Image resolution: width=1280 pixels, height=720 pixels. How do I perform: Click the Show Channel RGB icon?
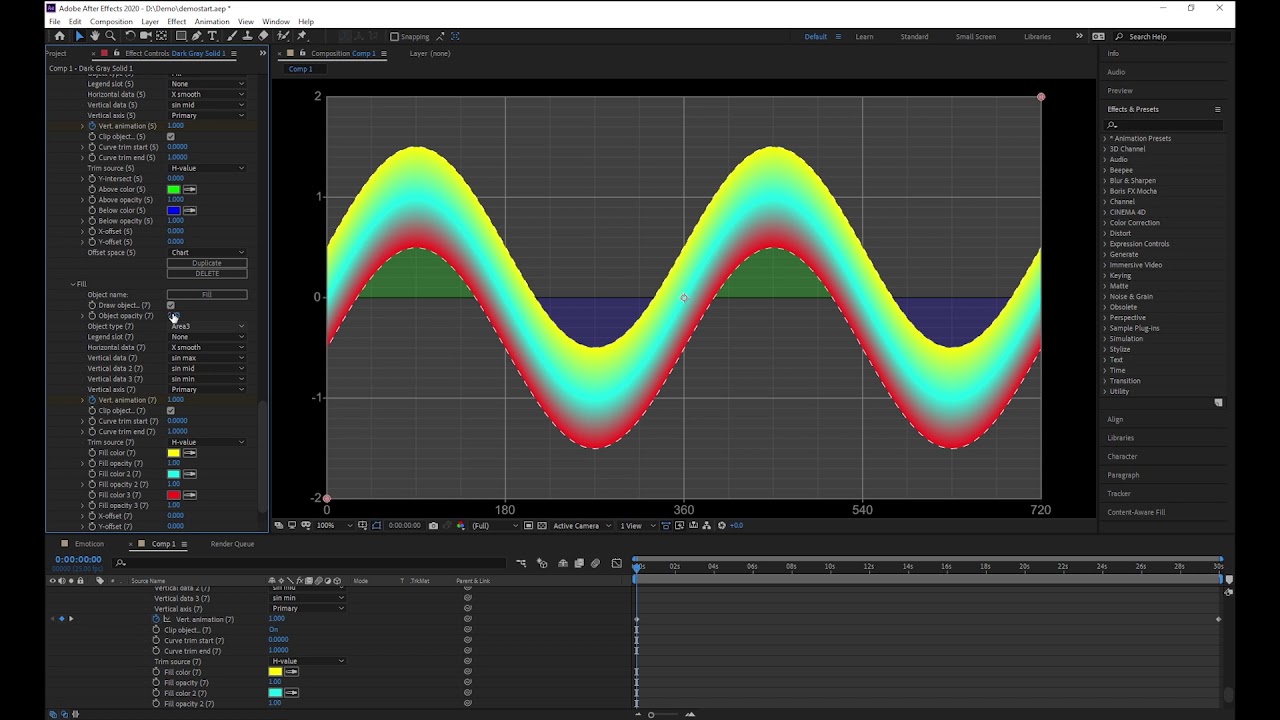pyautogui.click(x=460, y=525)
